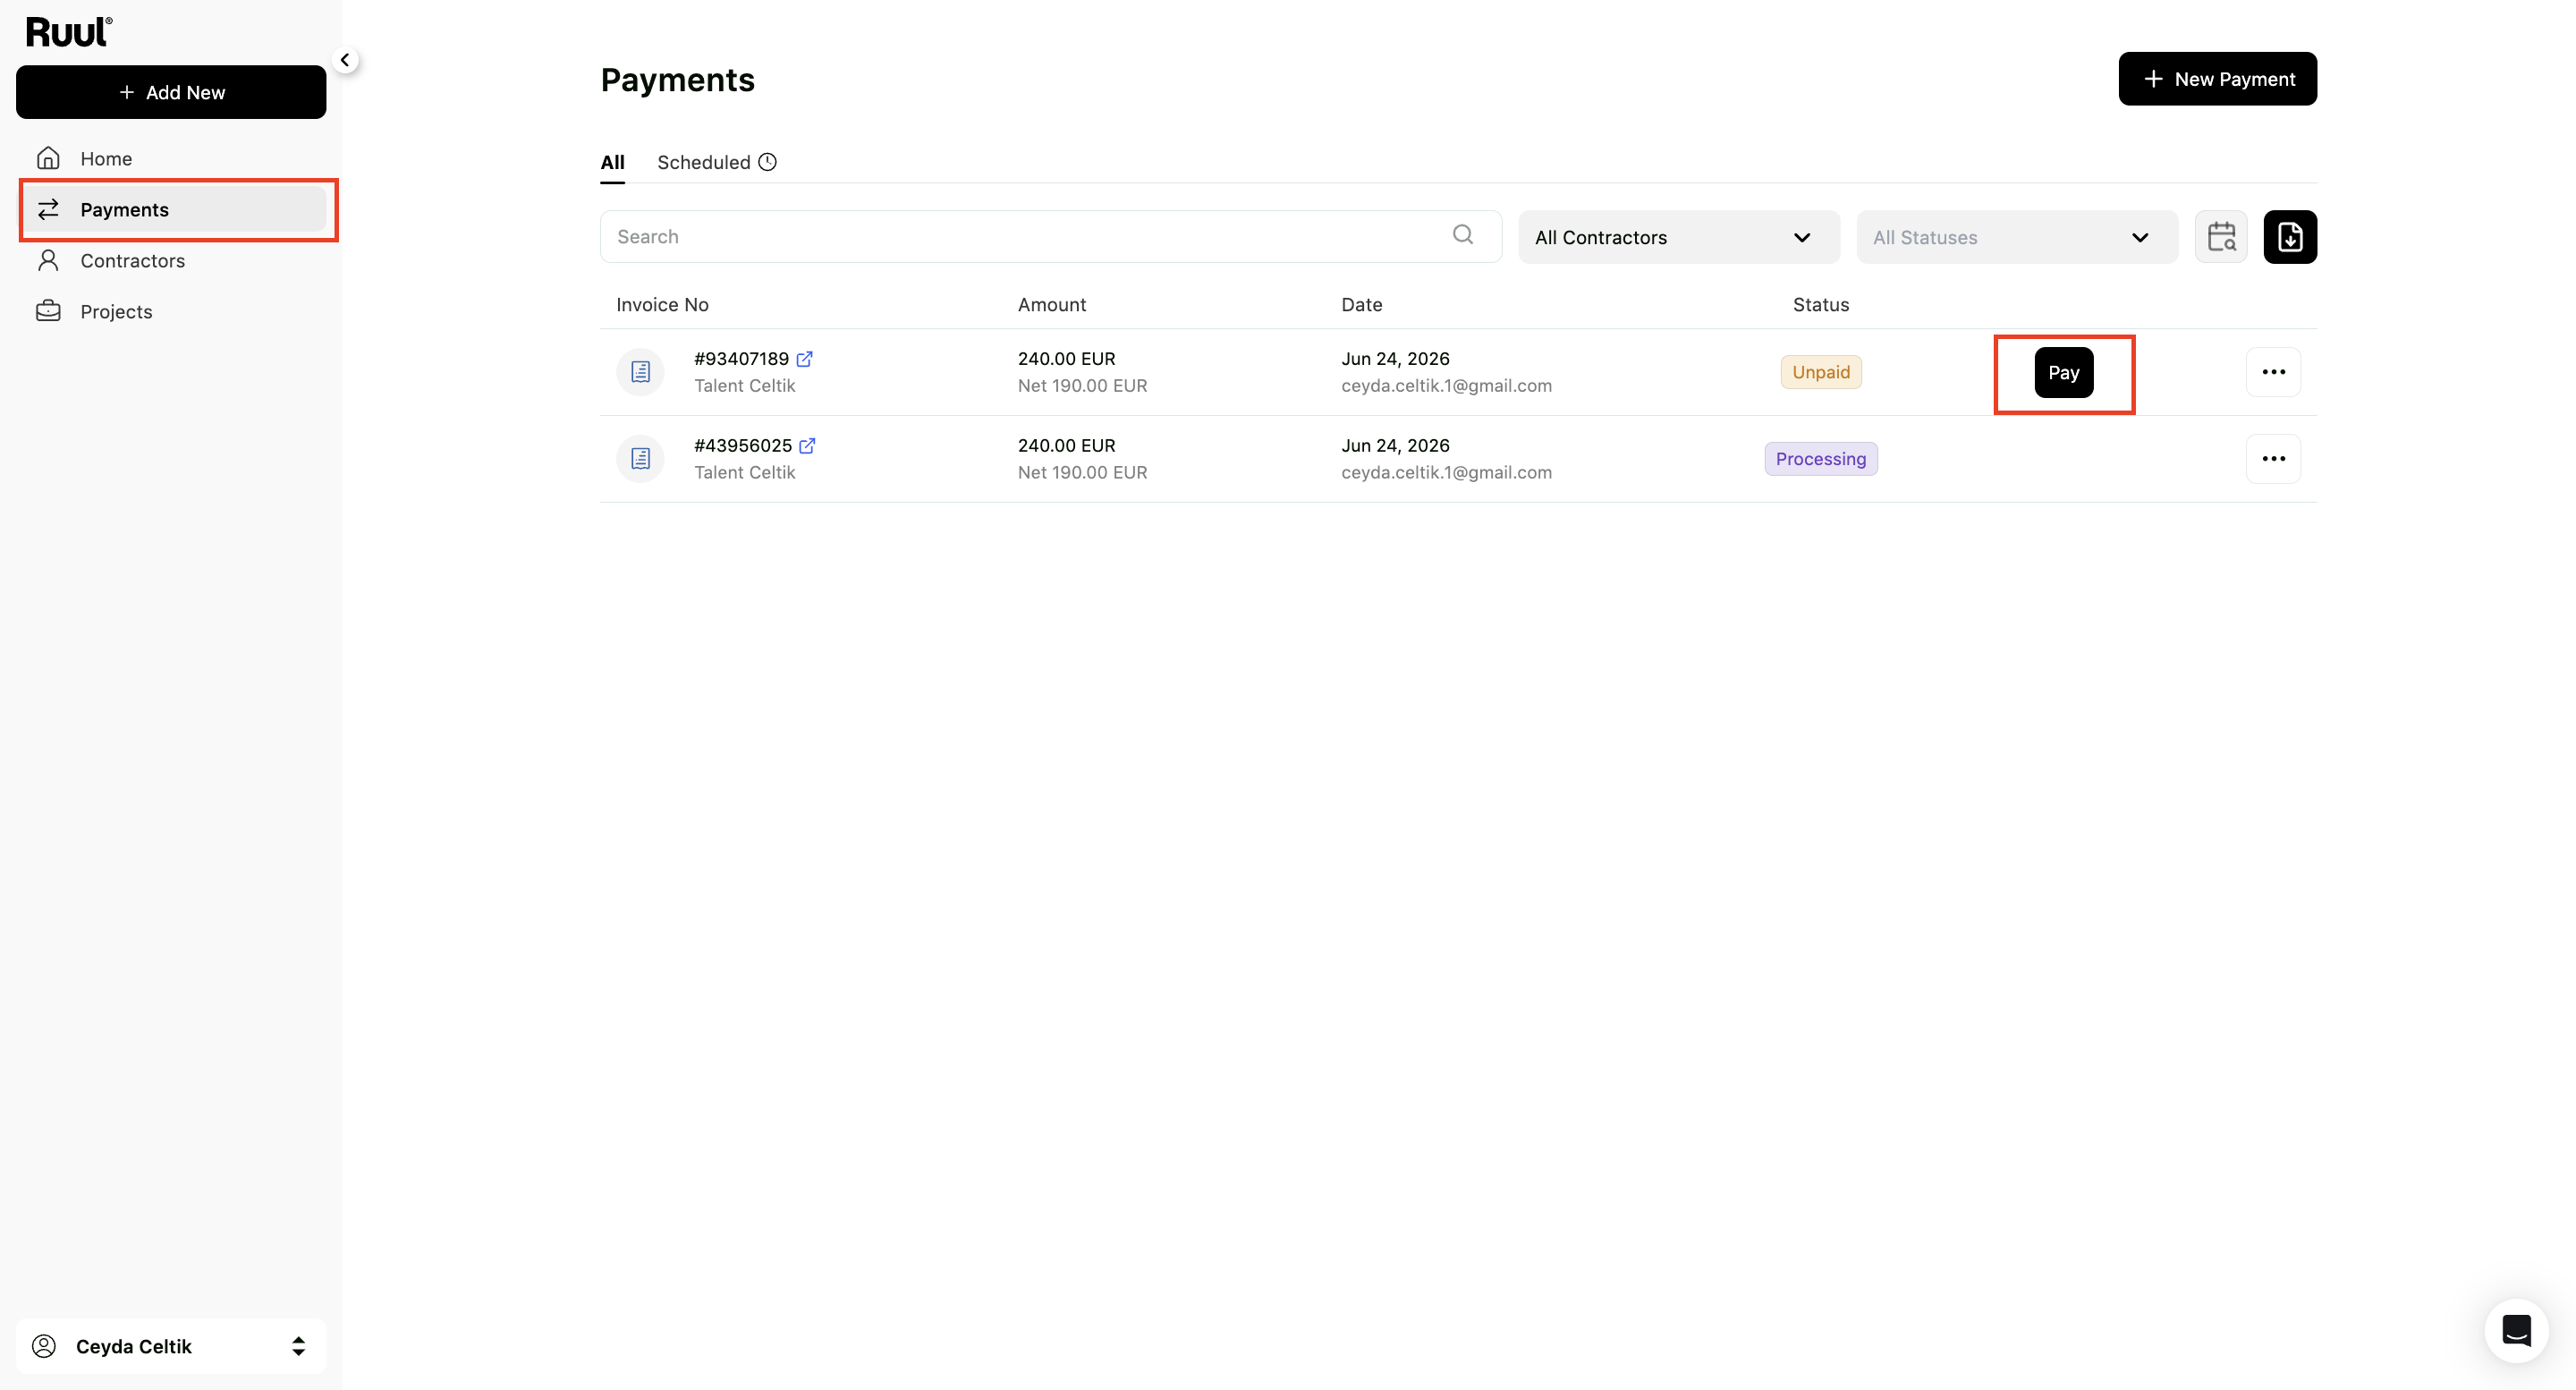Screen dimensions: 2576x1390
Task: Create a New Payment
Action: pyautogui.click(x=2217, y=79)
